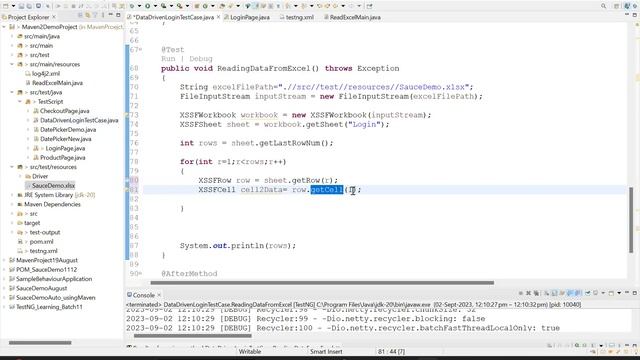
Task: Click the Save All toolbar icon
Action: (x=29, y=6)
